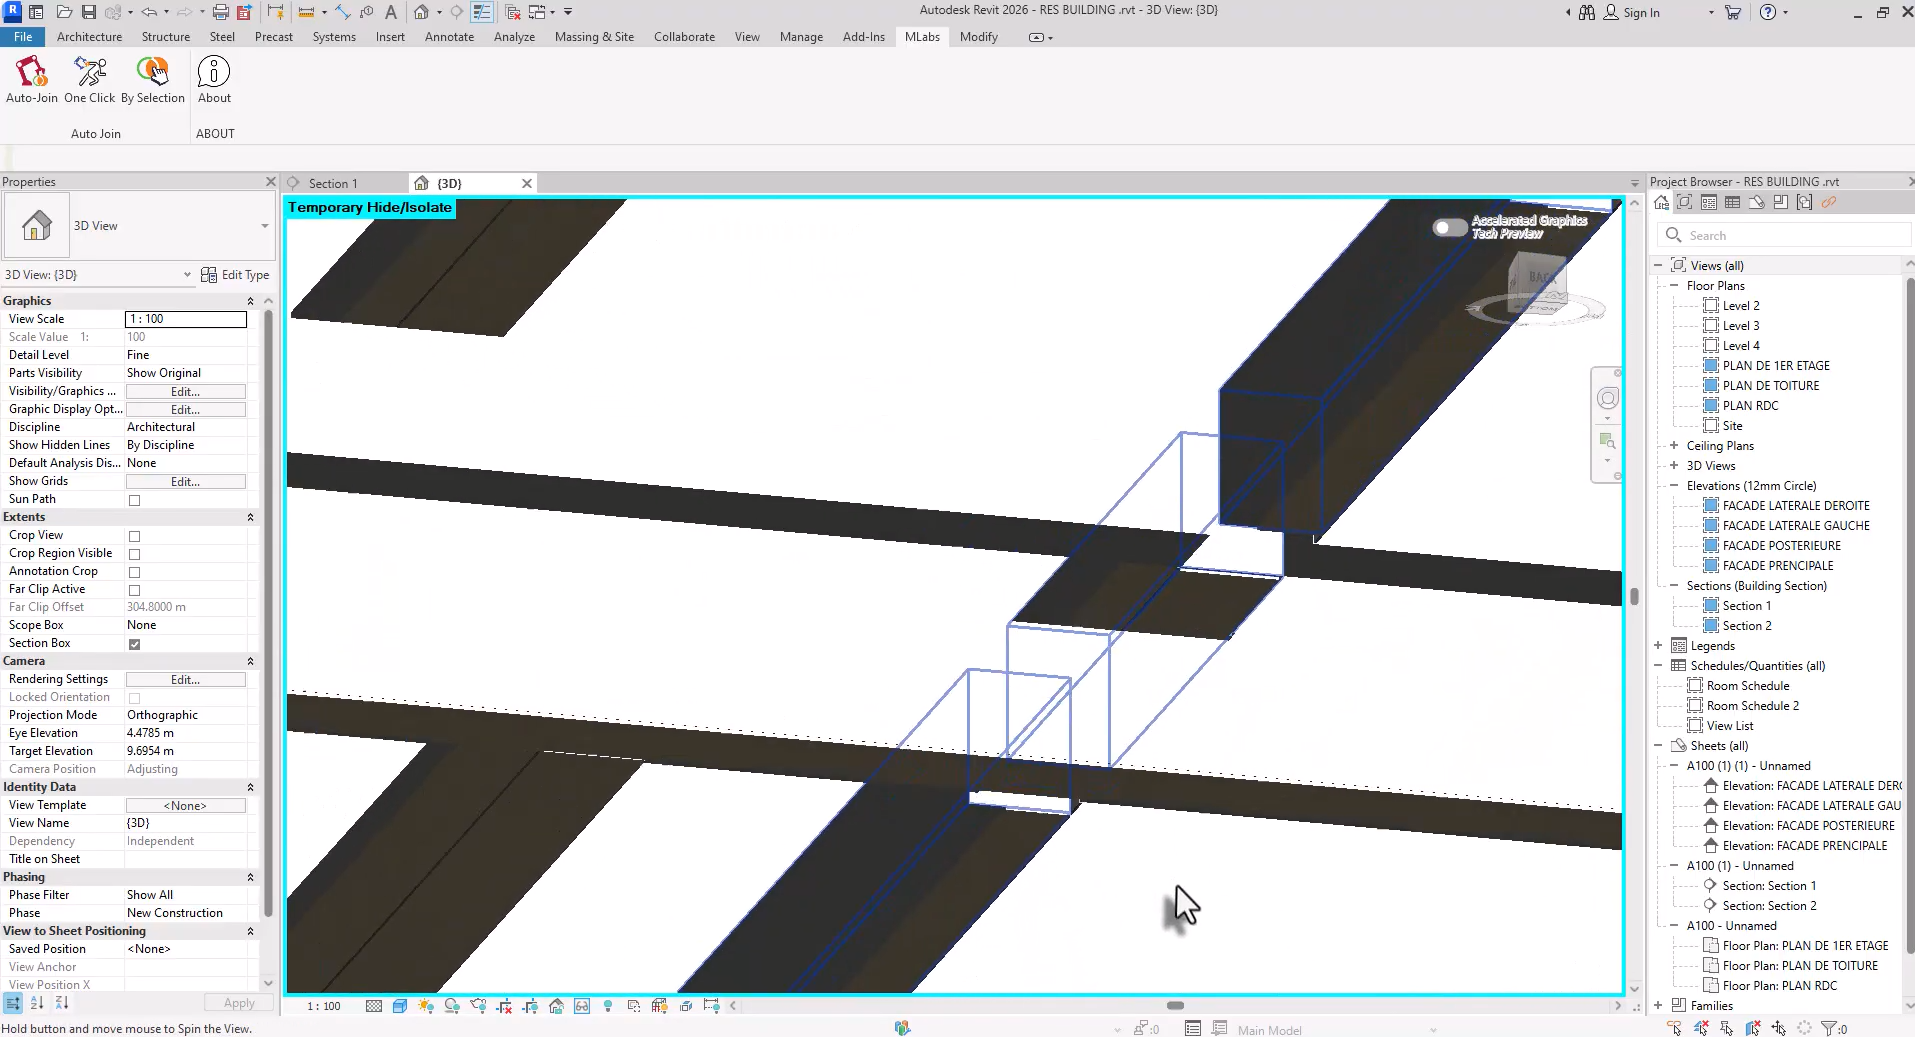Select the Temporary Hide/Isolate glasses icon

(583, 1006)
